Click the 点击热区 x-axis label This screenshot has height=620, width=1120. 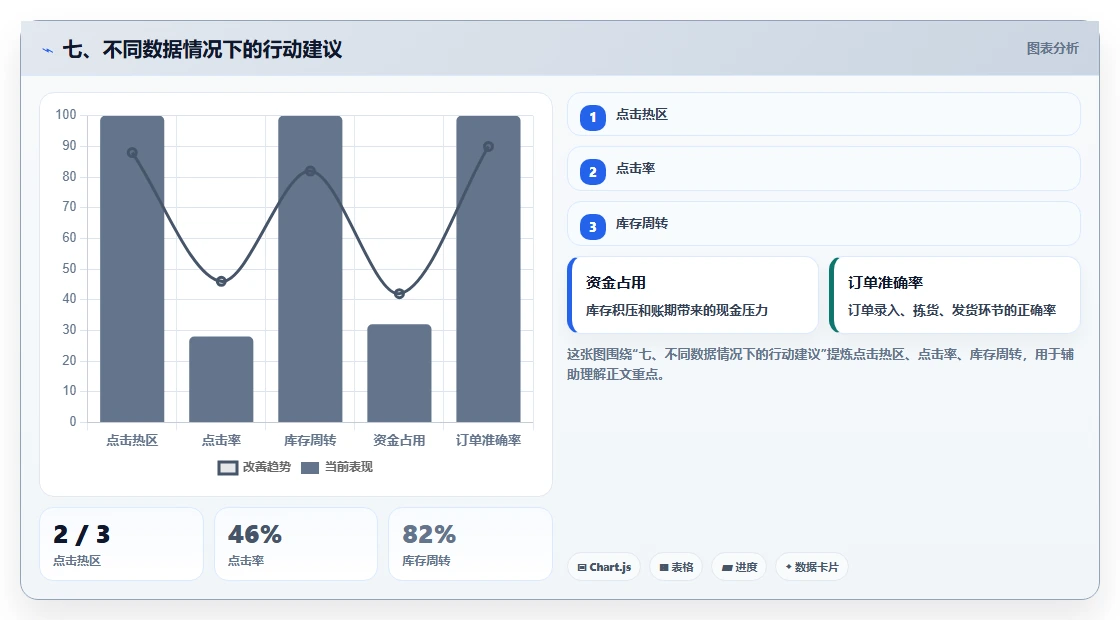click(x=132, y=440)
